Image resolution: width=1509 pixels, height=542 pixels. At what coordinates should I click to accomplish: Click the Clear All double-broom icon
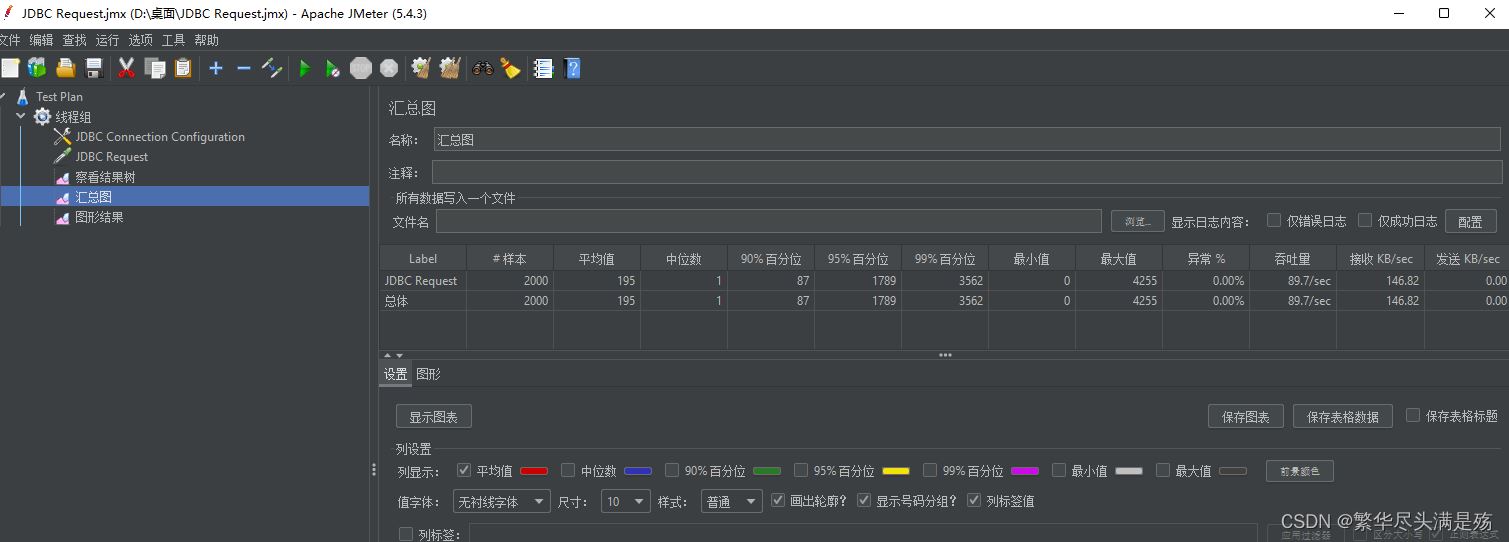450,69
